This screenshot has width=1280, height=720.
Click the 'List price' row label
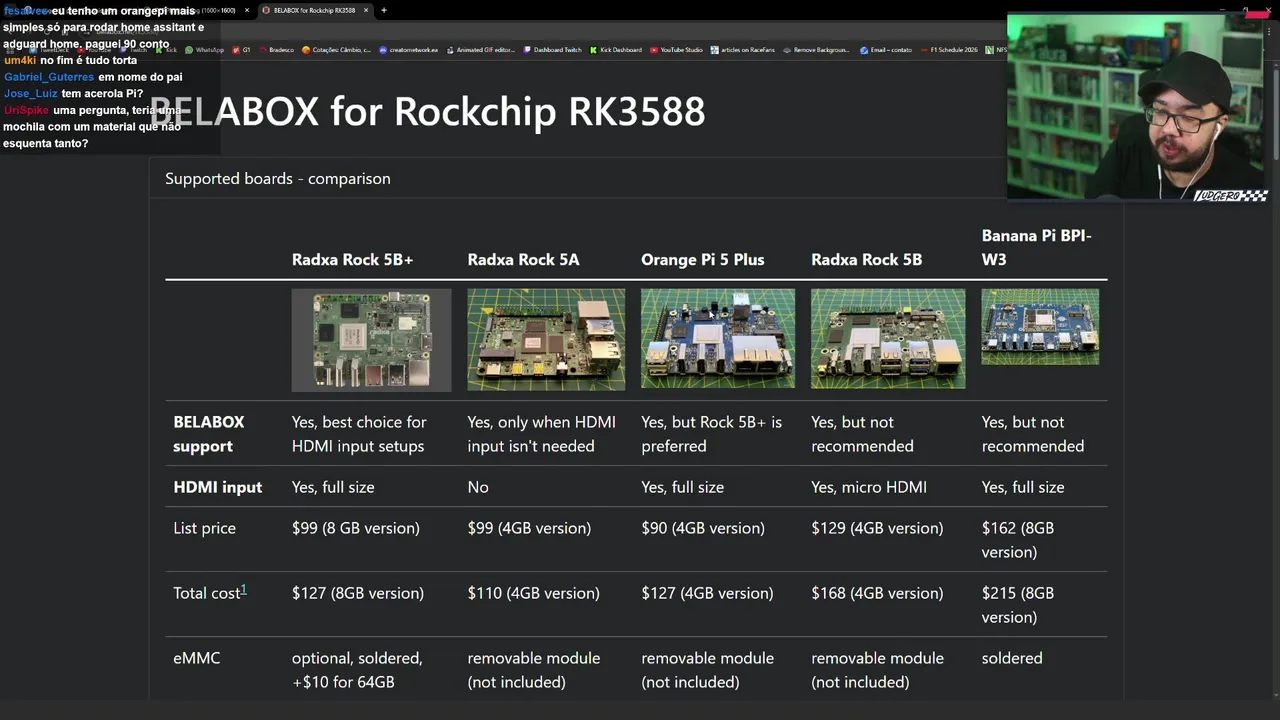[x=204, y=528]
